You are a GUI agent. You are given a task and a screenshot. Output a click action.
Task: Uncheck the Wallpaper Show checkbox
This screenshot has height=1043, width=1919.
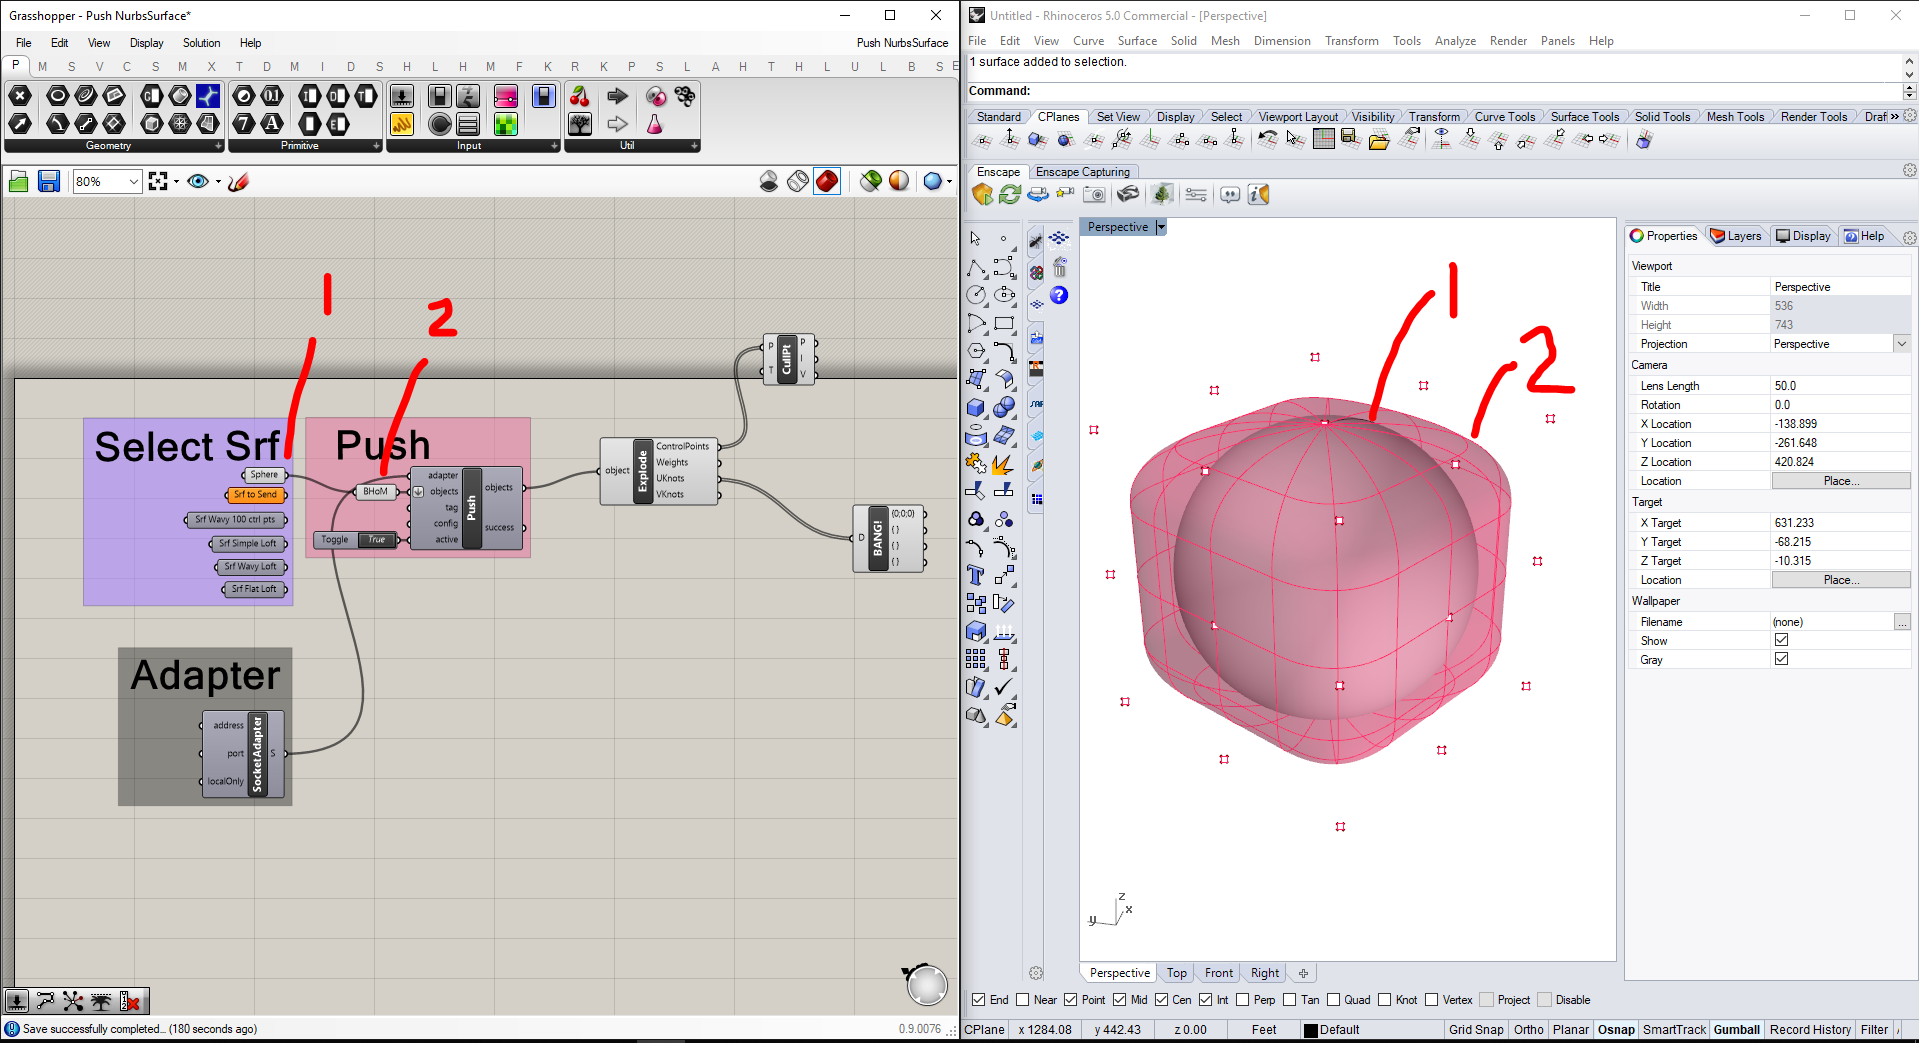pos(1781,640)
